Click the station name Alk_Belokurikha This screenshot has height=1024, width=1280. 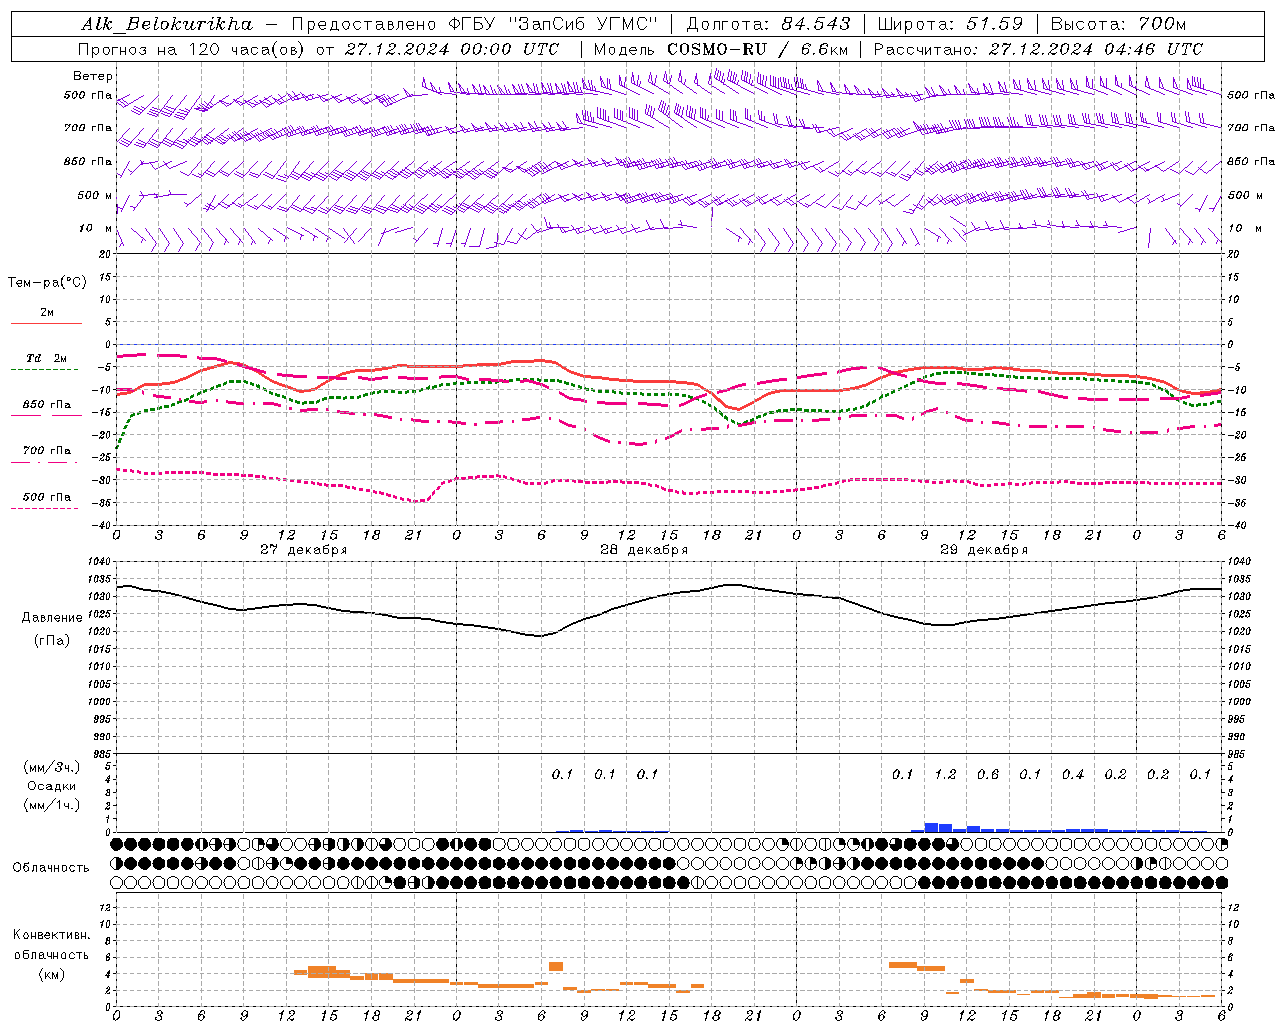pos(167,24)
